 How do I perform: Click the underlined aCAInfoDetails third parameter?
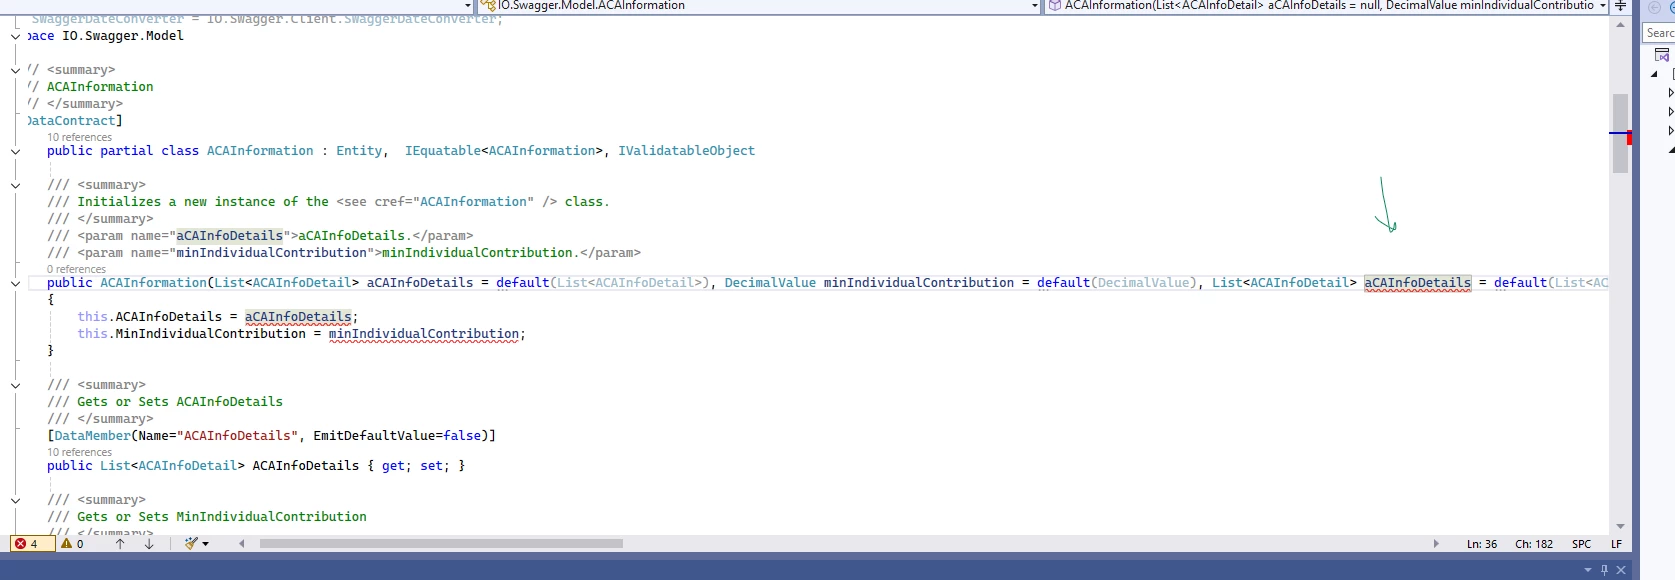[1418, 283]
